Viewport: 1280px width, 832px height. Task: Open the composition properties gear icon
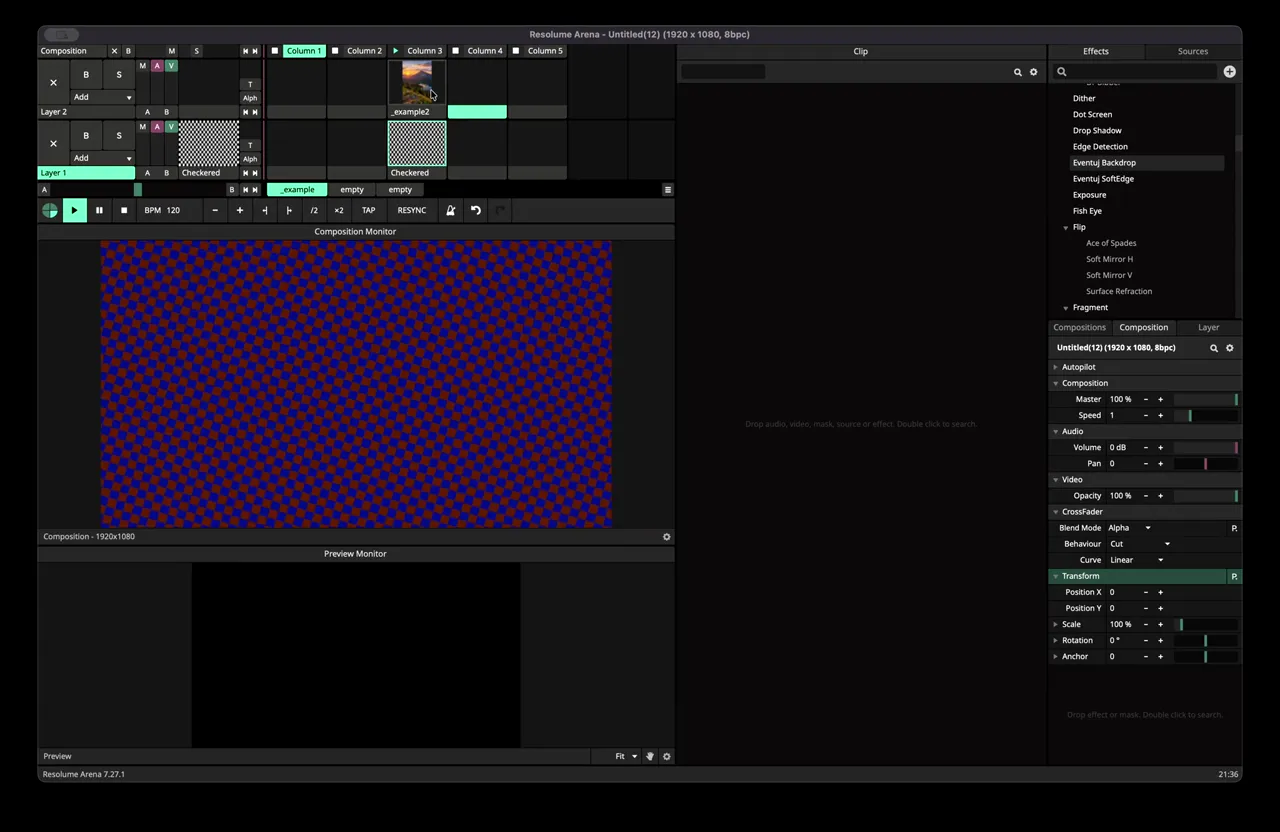pos(1230,348)
